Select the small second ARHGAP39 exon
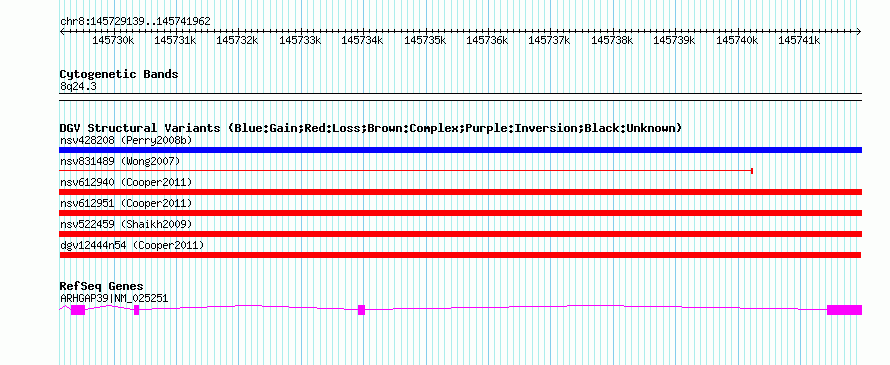Image resolution: width=890 pixels, height=365 pixels. (136, 310)
